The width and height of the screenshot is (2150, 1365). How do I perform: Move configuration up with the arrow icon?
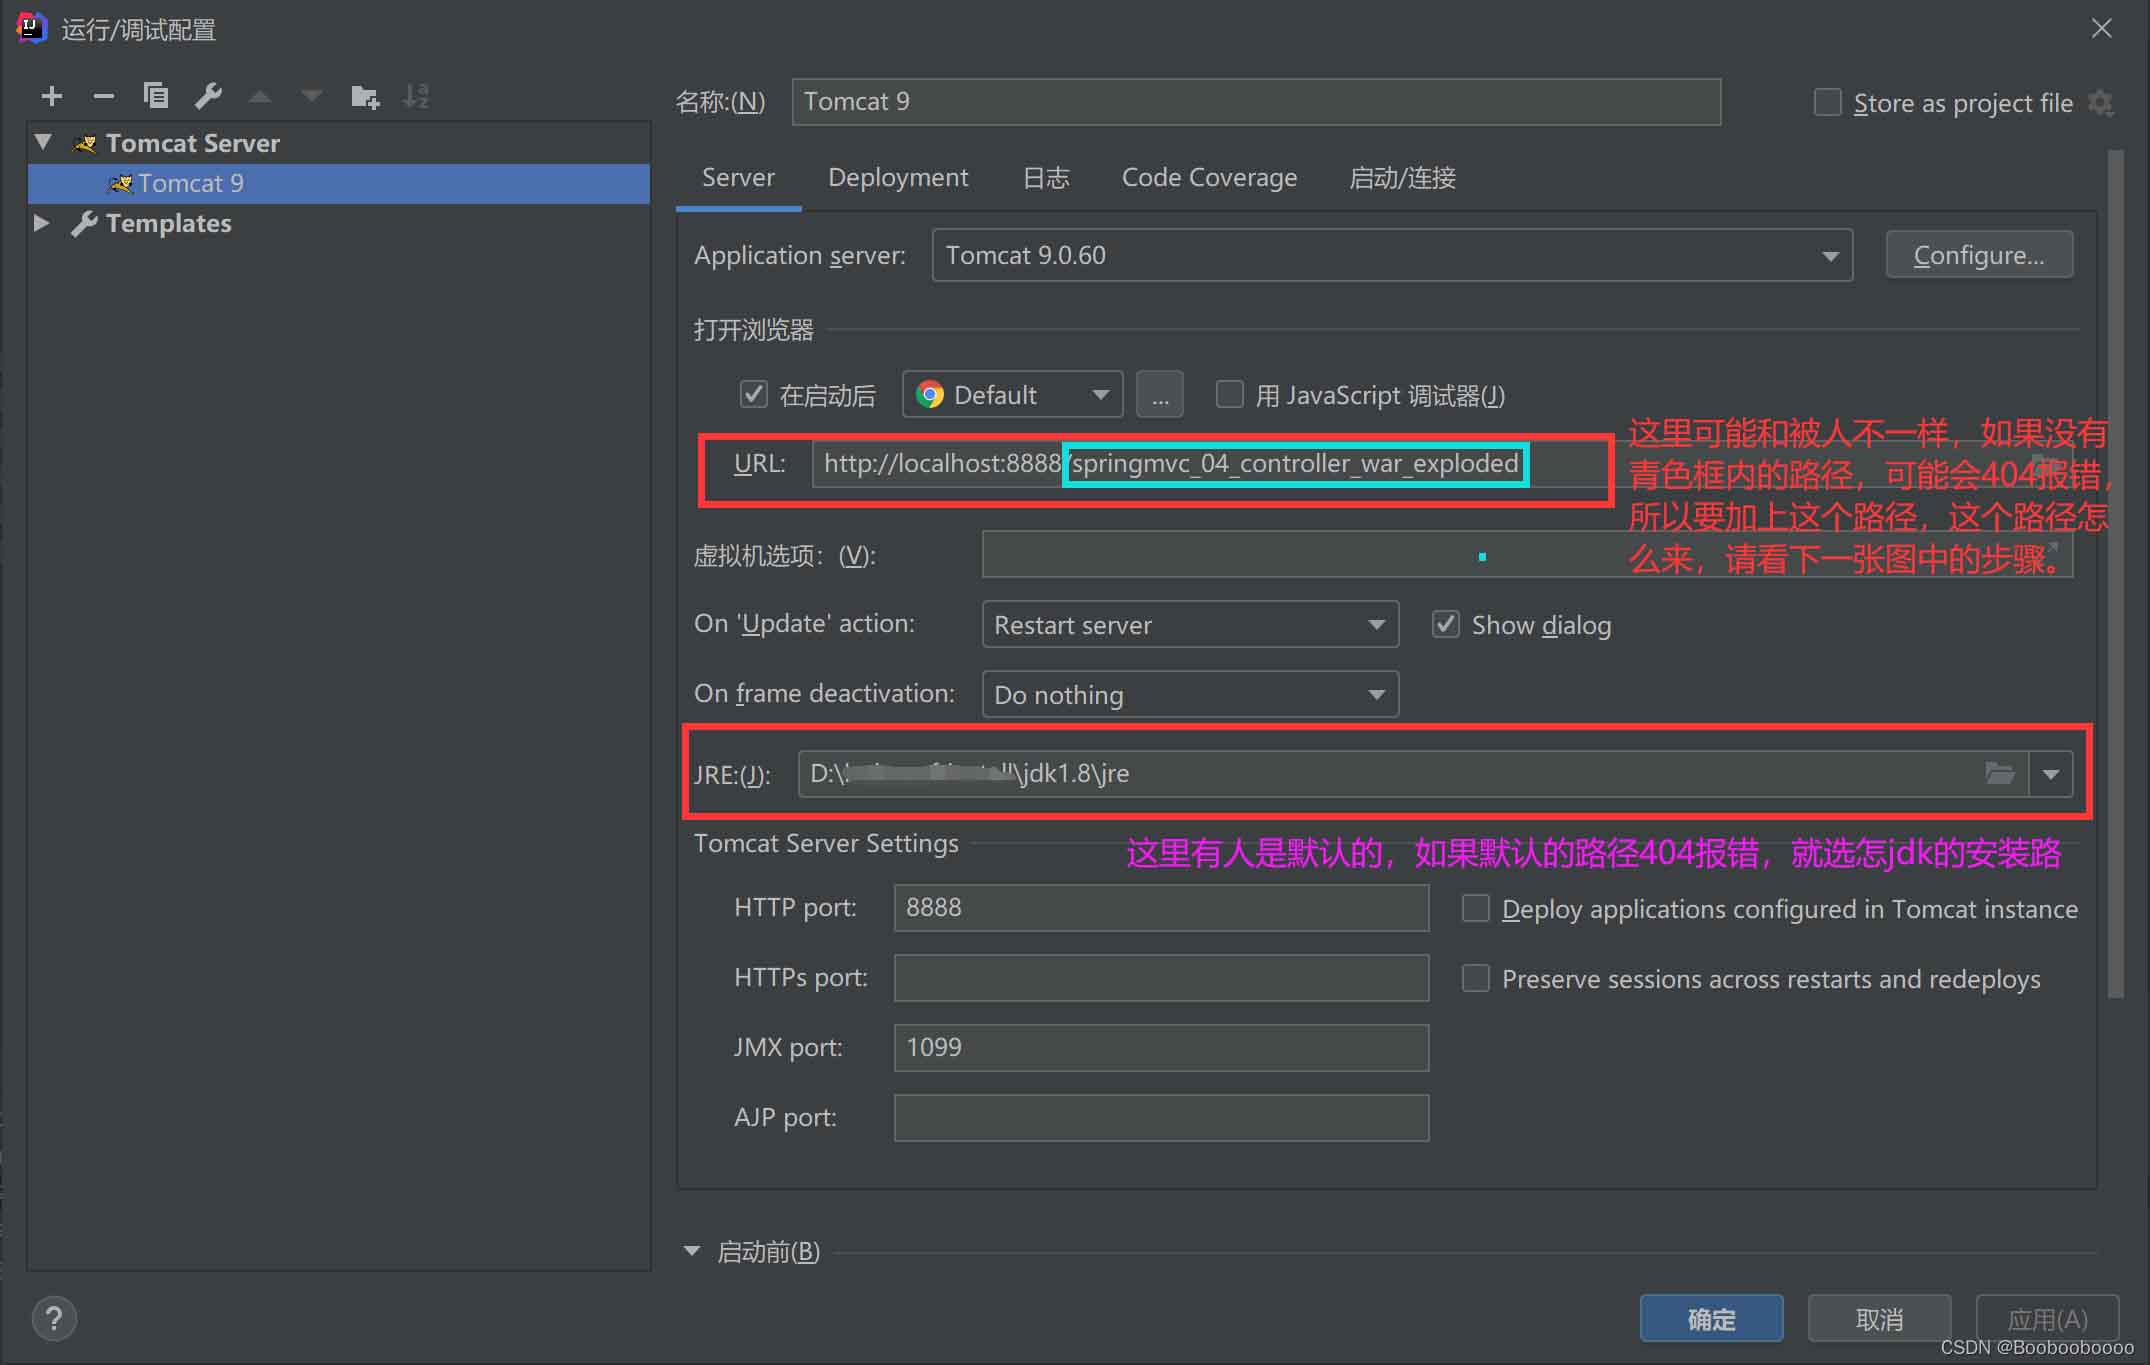[260, 97]
